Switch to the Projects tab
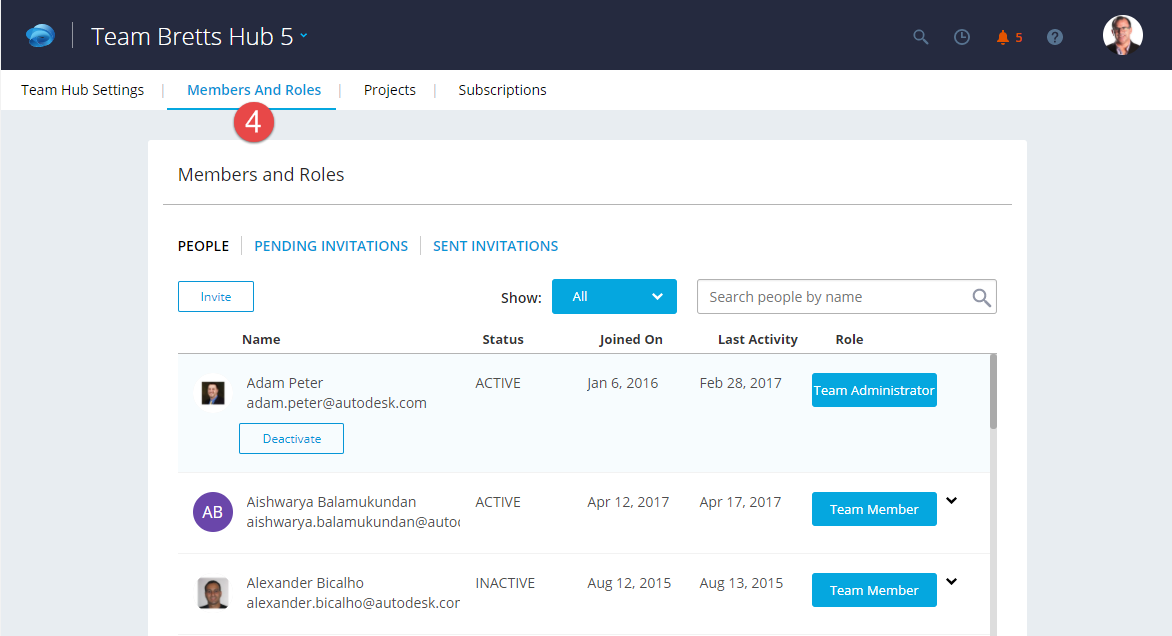This screenshot has width=1172, height=636. click(x=389, y=89)
